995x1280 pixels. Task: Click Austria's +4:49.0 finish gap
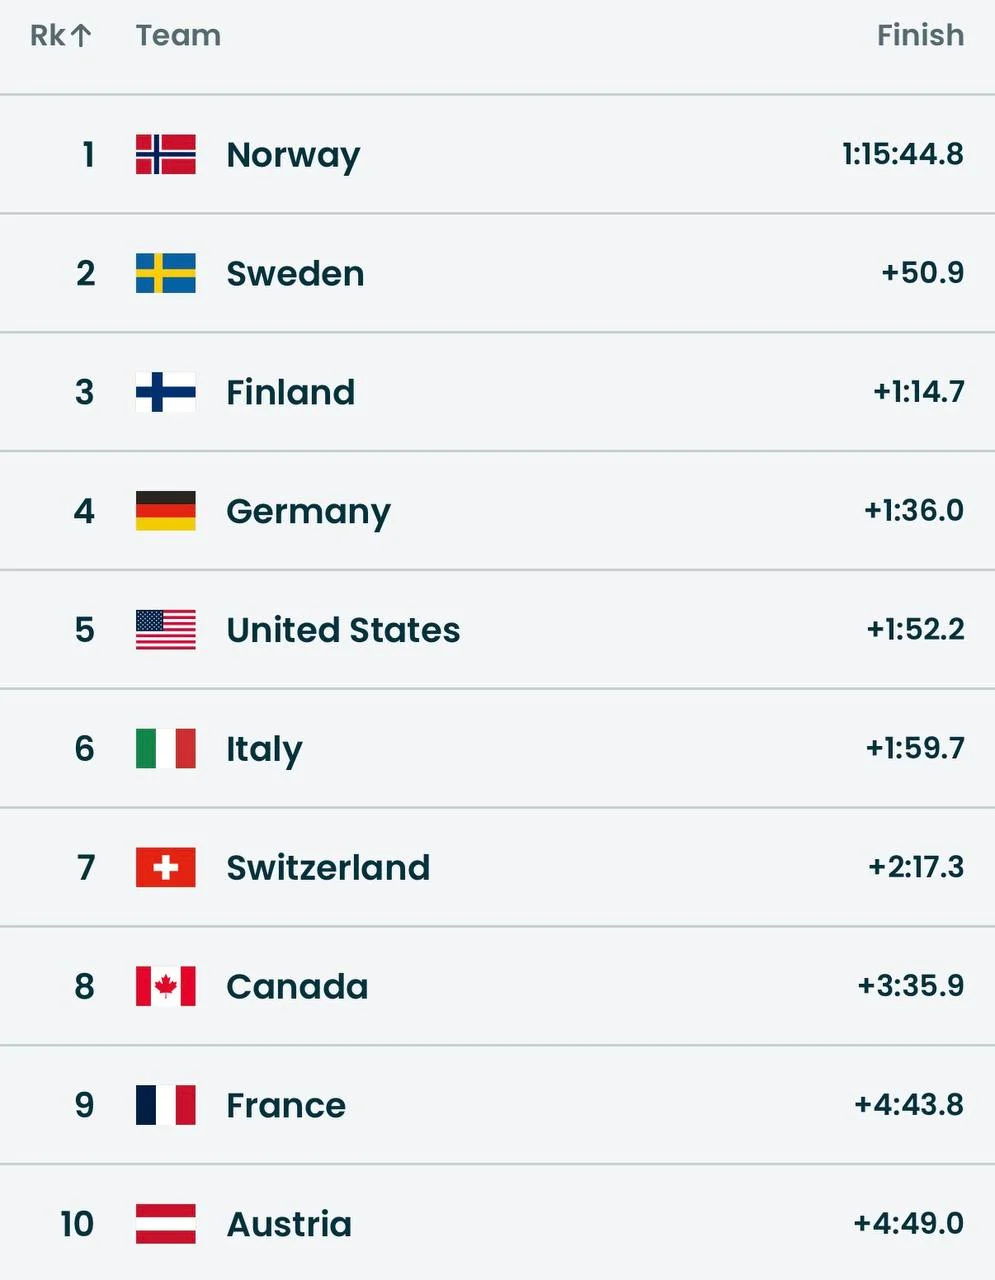[x=908, y=1223]
